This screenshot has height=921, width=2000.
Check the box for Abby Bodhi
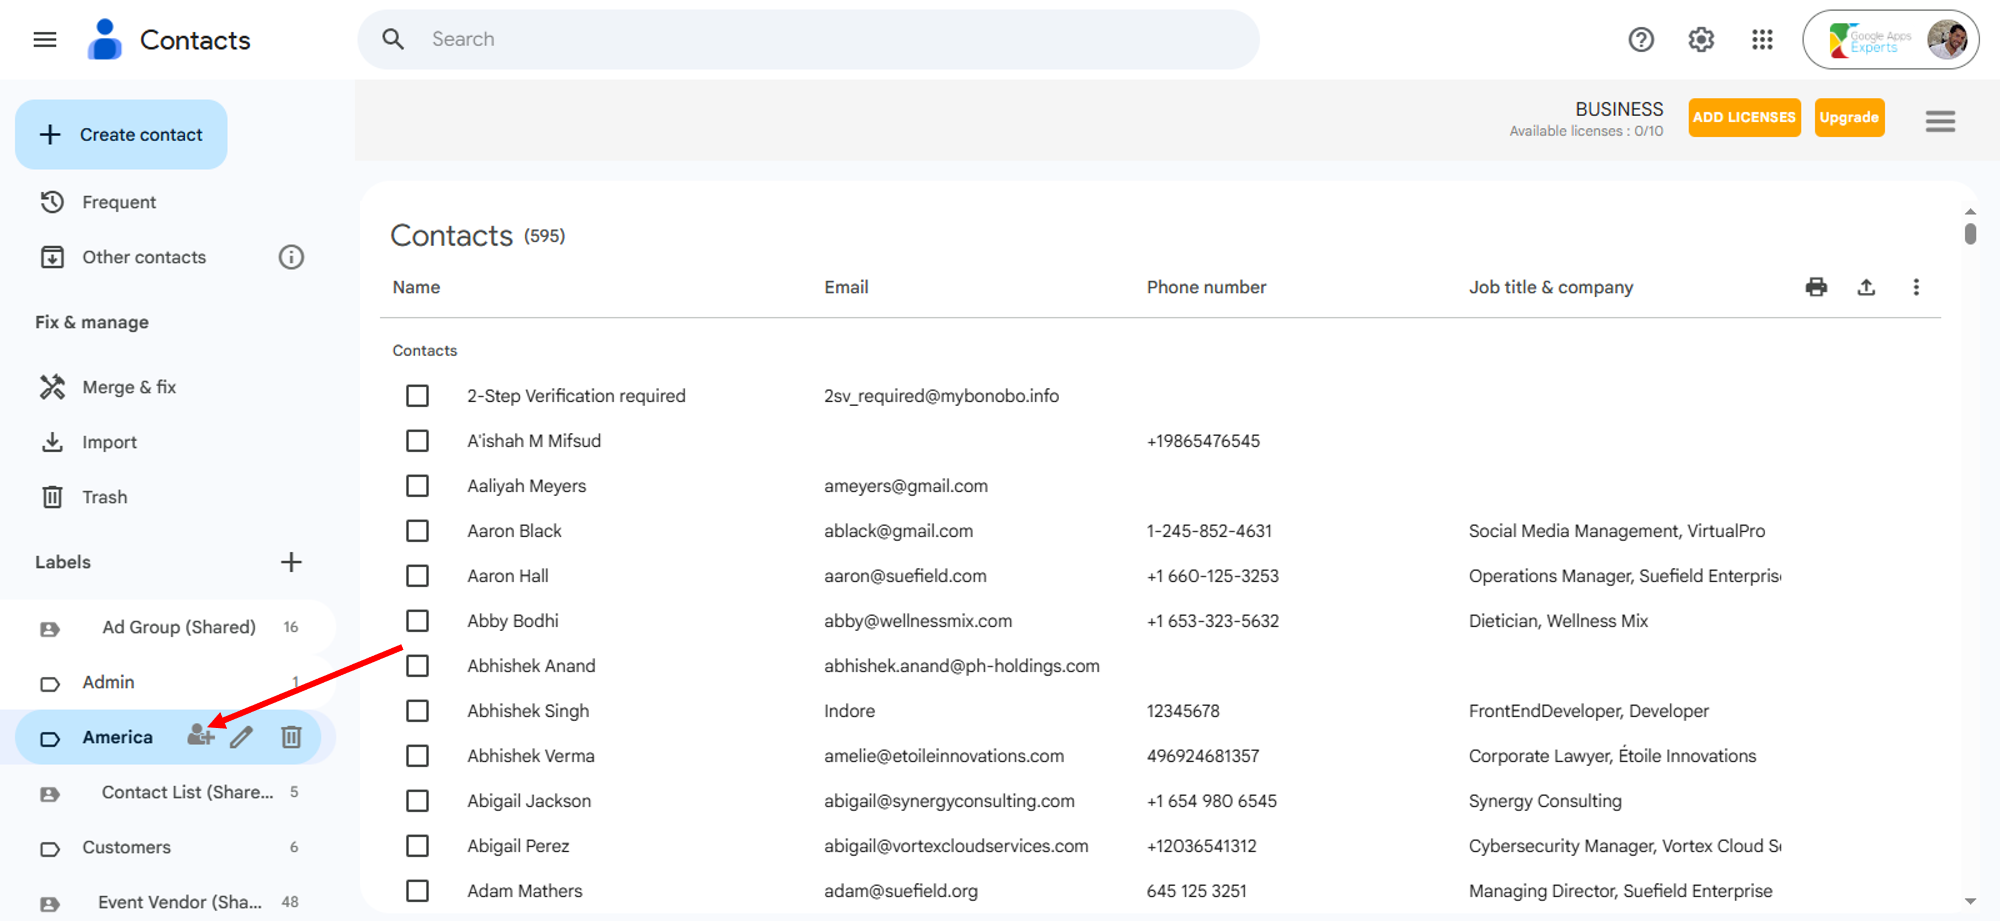point(417,621)
